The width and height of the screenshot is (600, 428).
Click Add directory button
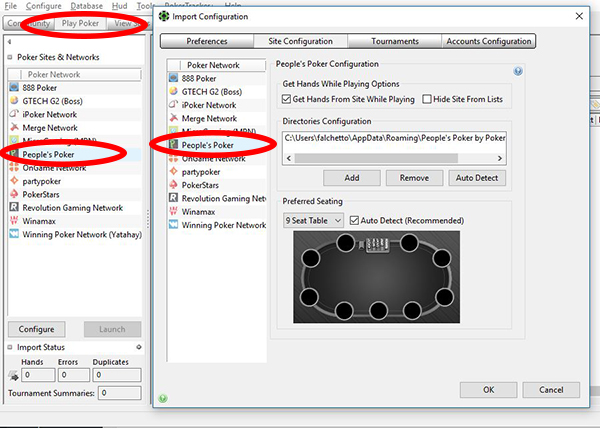point(352,178)
